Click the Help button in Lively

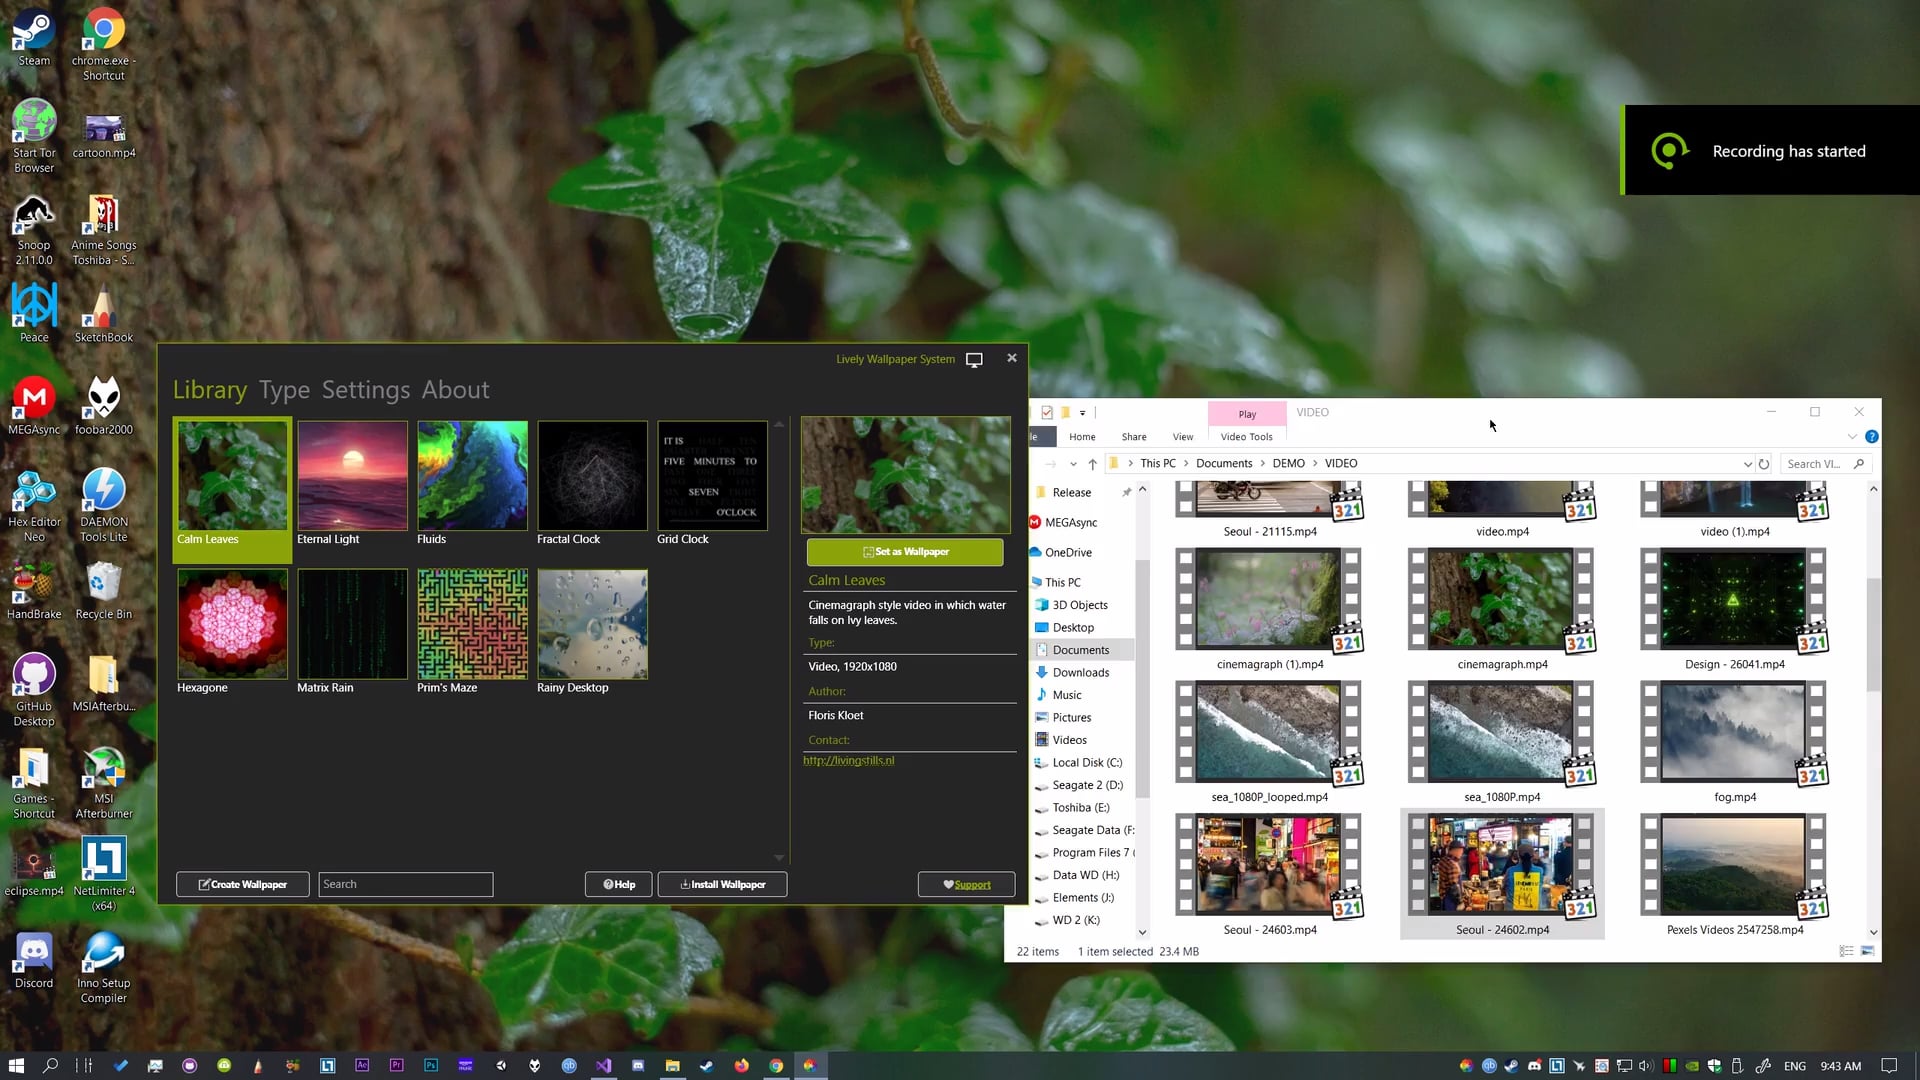coord(619,885)
